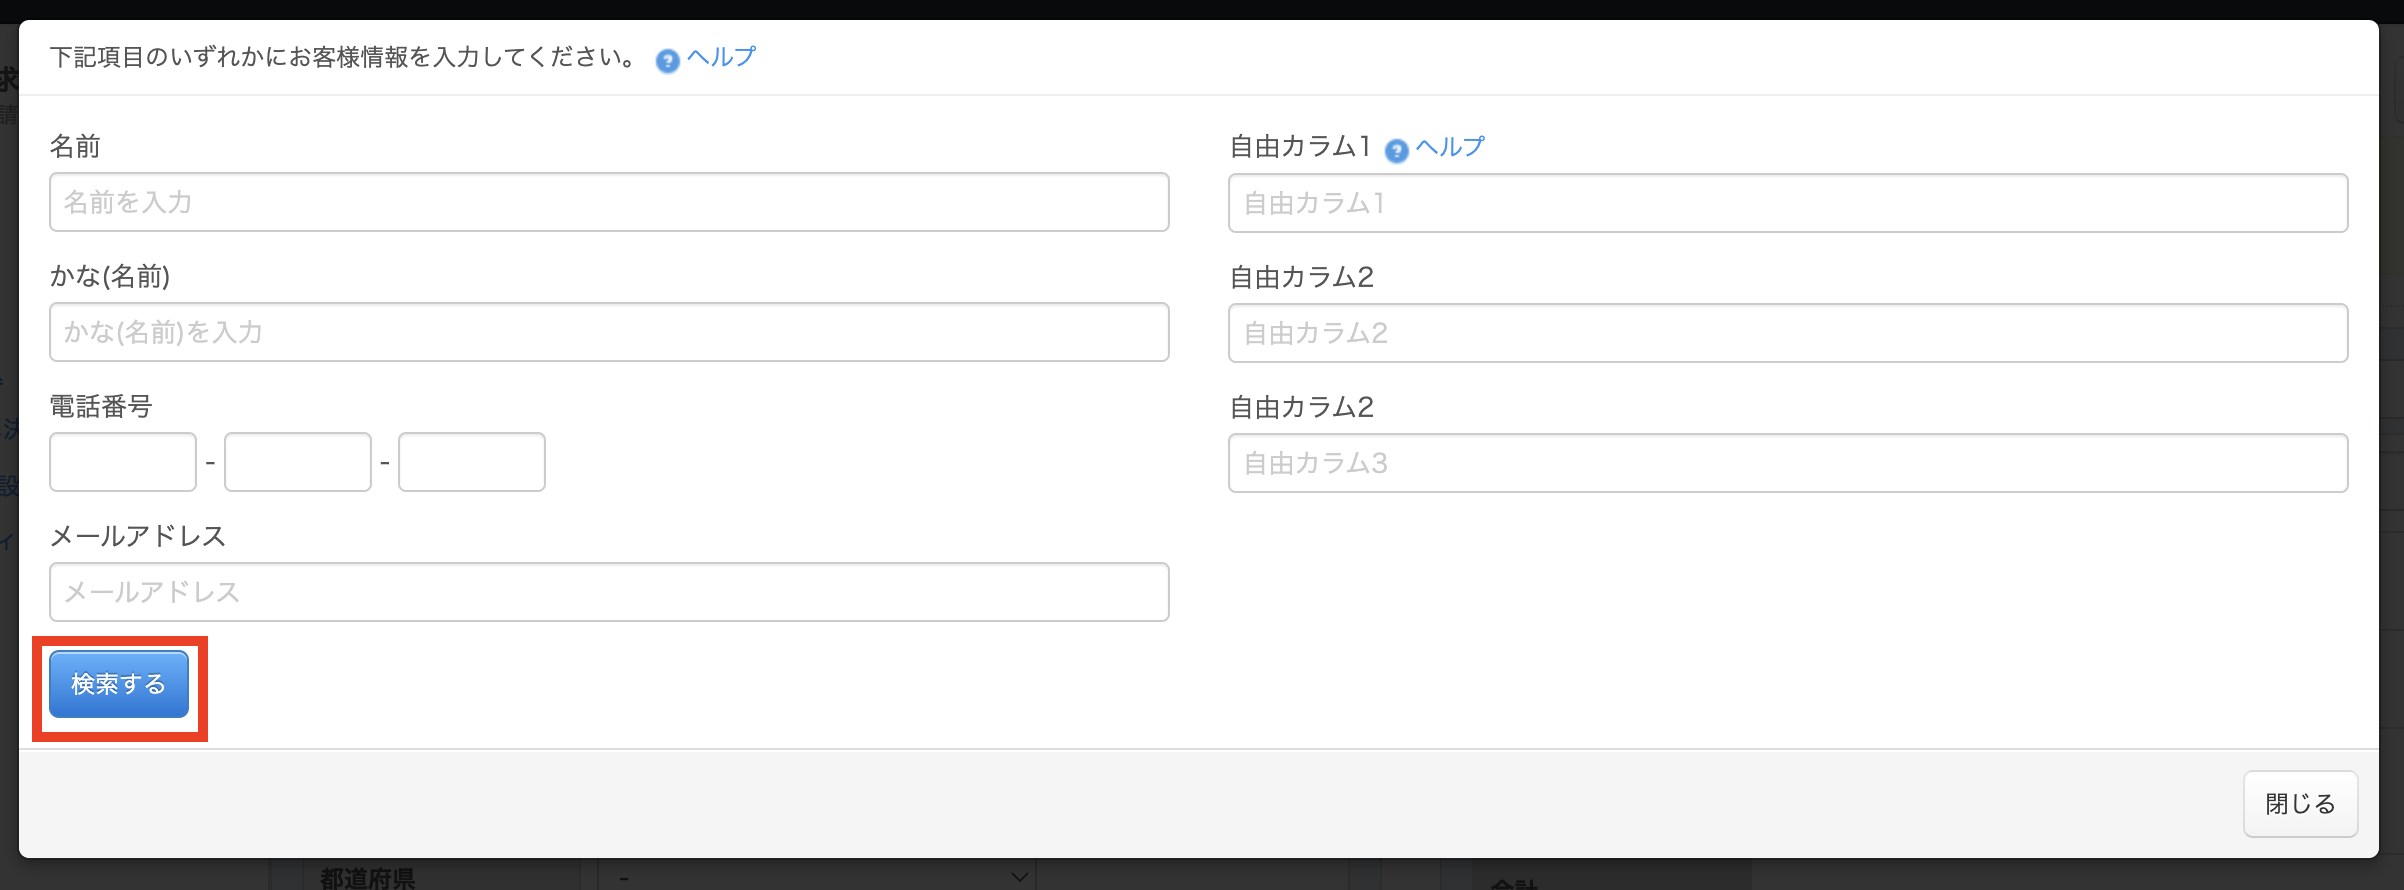Click the last 電話番号 box

472,462
